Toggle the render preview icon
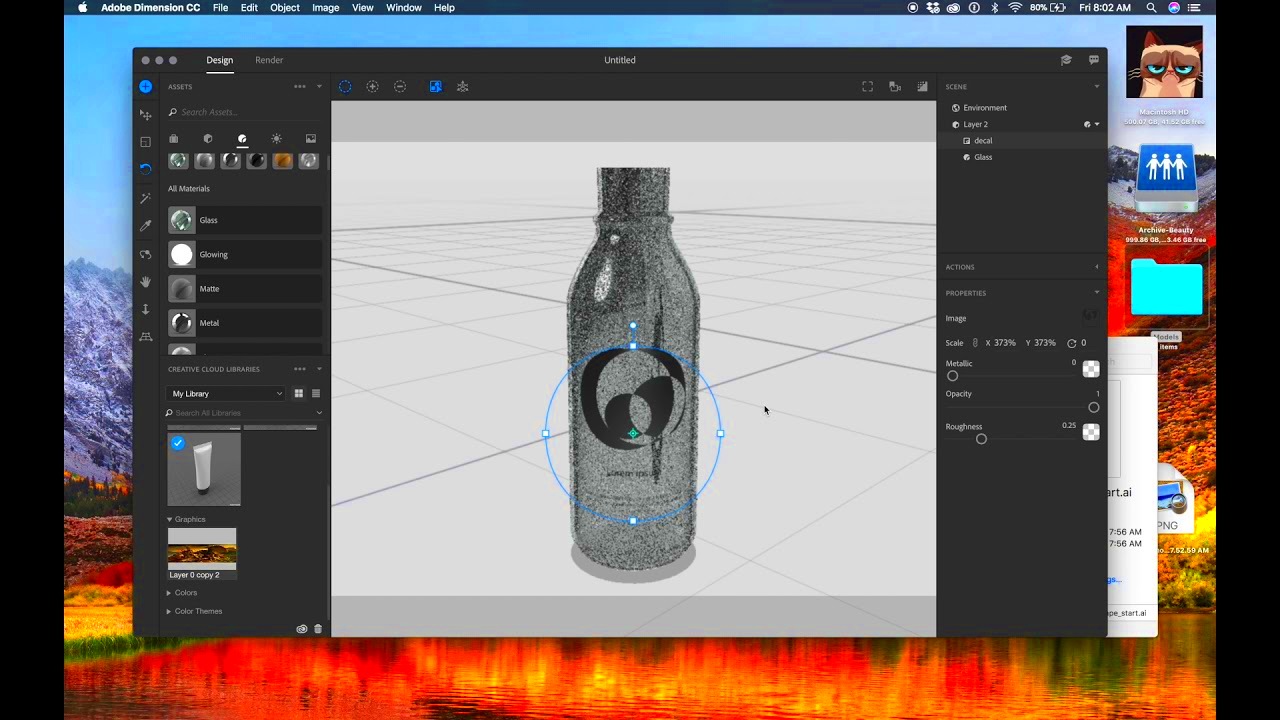Image resolution: width=1280 pixels, height=720 pixels. click(922, 87)
